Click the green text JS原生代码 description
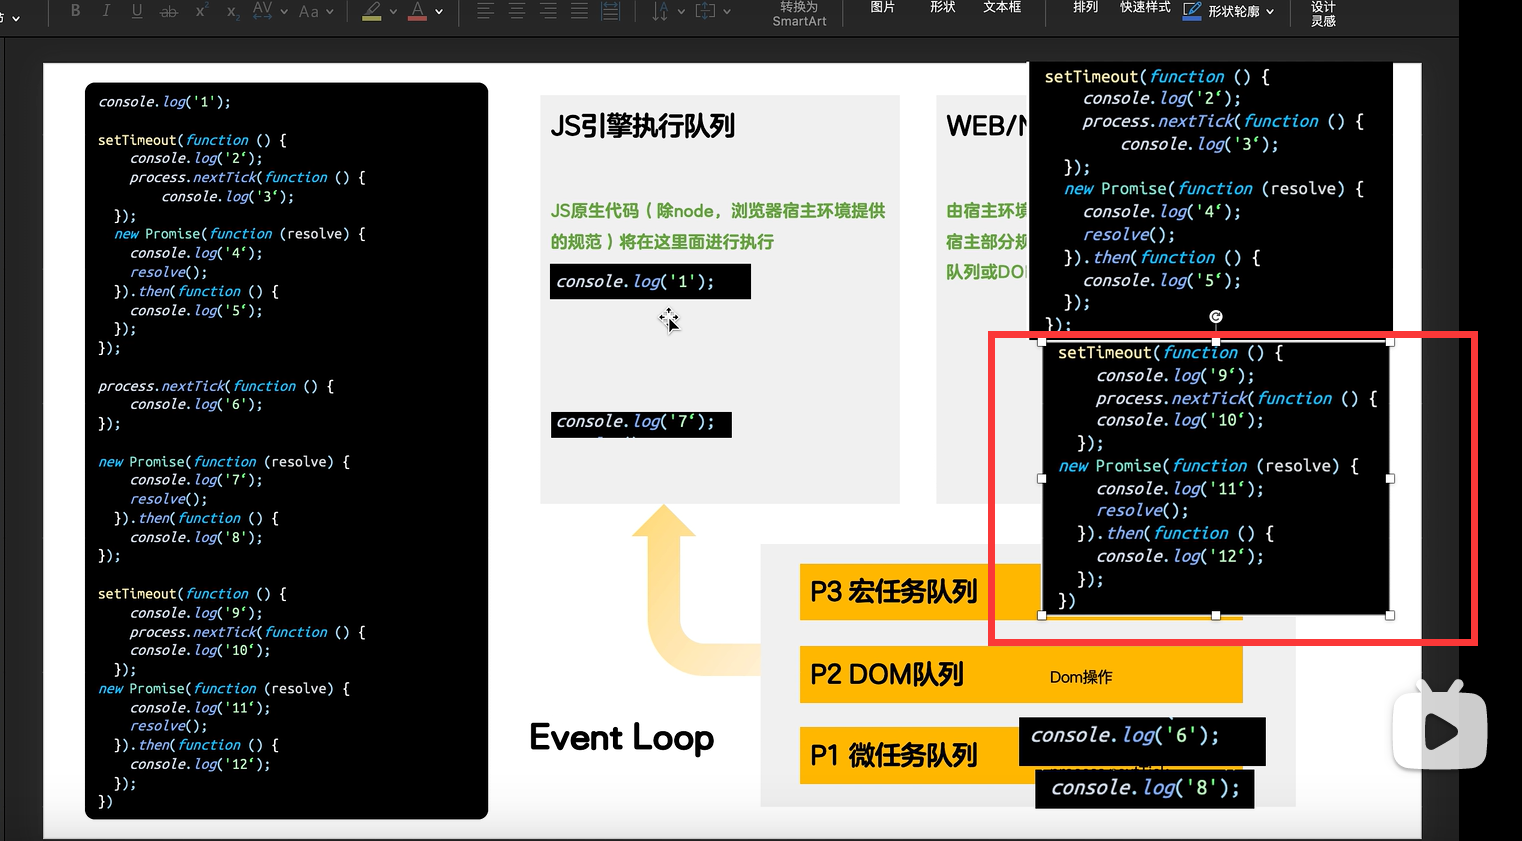The width and height of the screenshot is (1522, 841). (x=718, y=226)
